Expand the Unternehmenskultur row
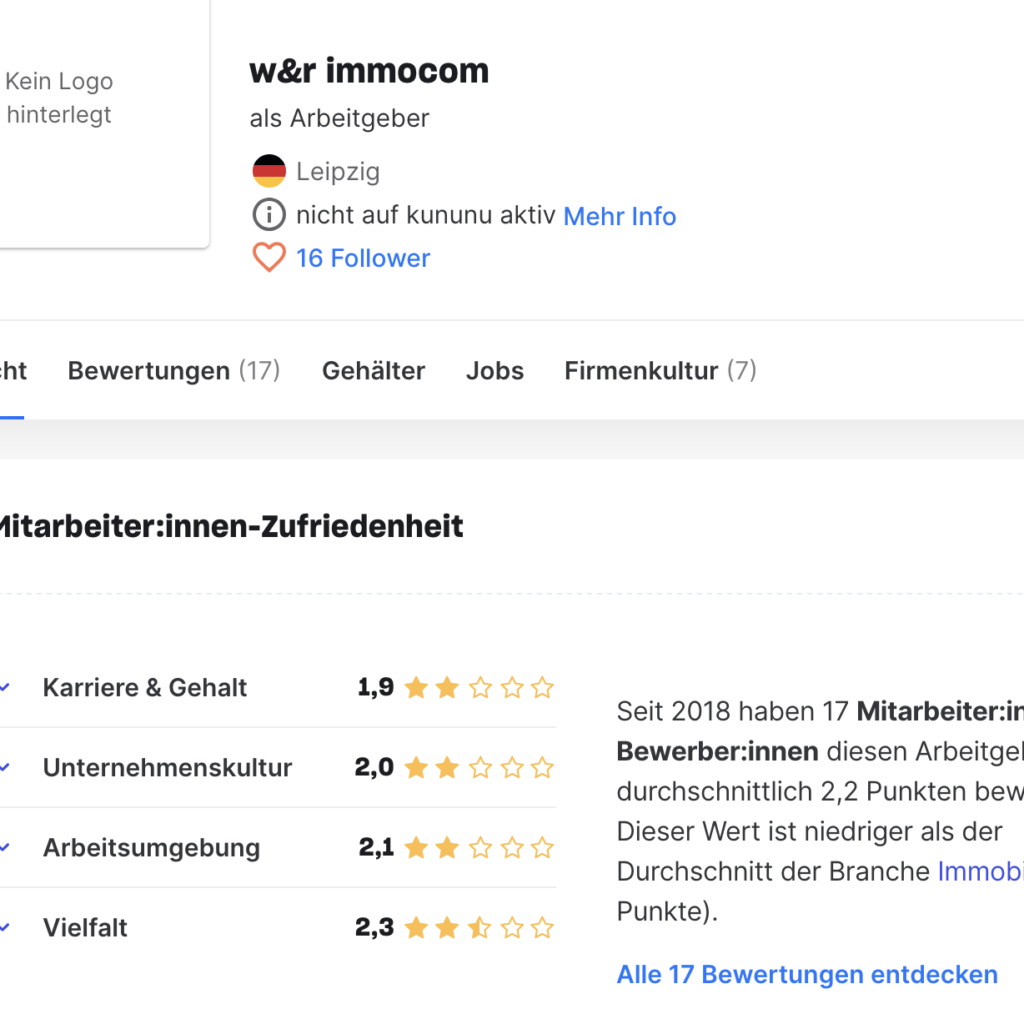Image resolution: width=1024 pixels, height=1024 pixels. [167, 768]
